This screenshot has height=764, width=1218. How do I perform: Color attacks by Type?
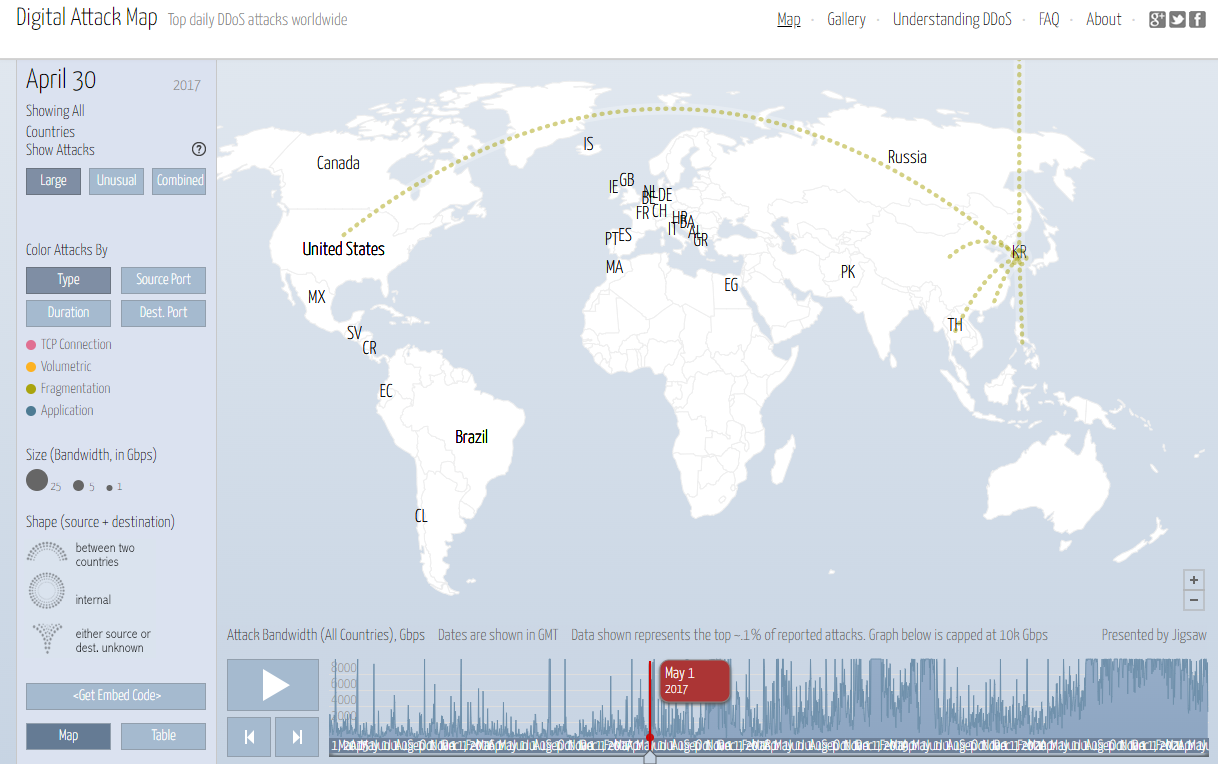pos(68,280)
